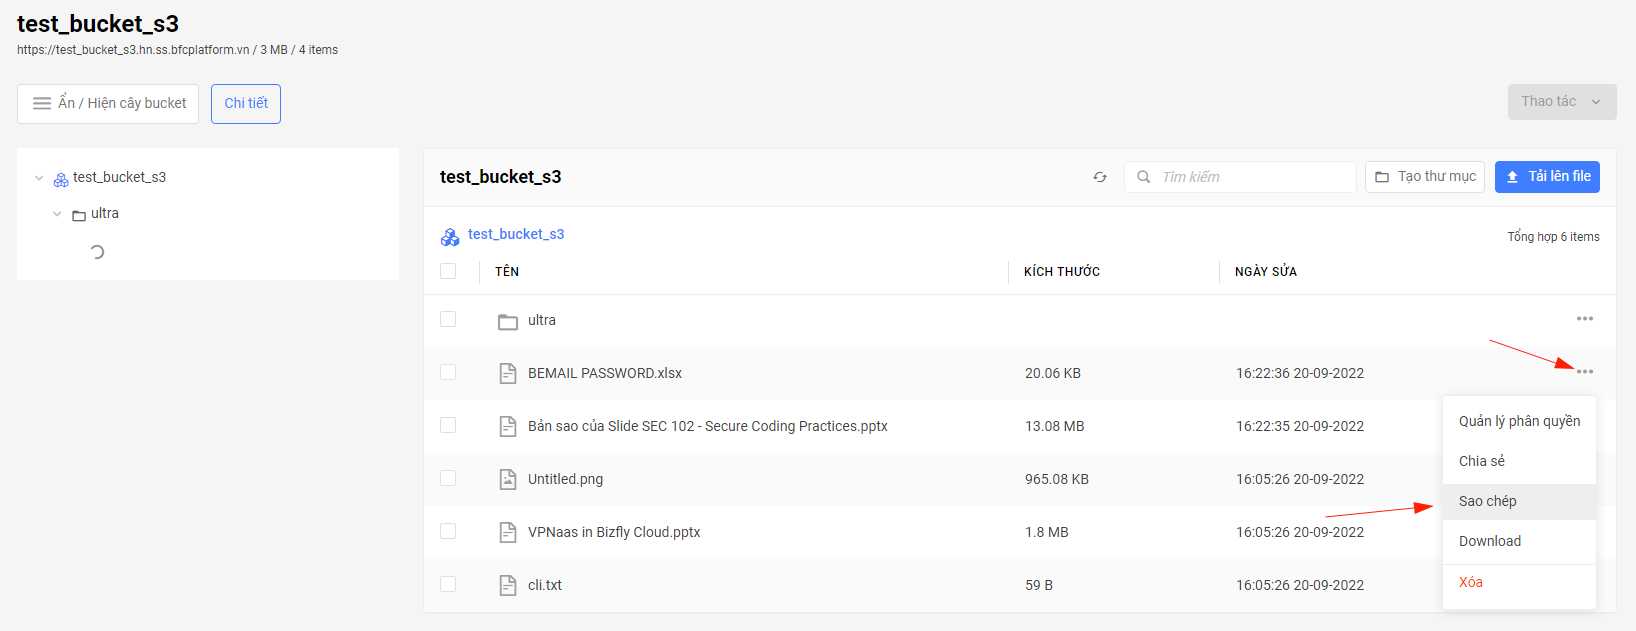The image size is (1636, 631).
Task: Click date 16:22:35 20-09-2022
Action: [1300, 426]
